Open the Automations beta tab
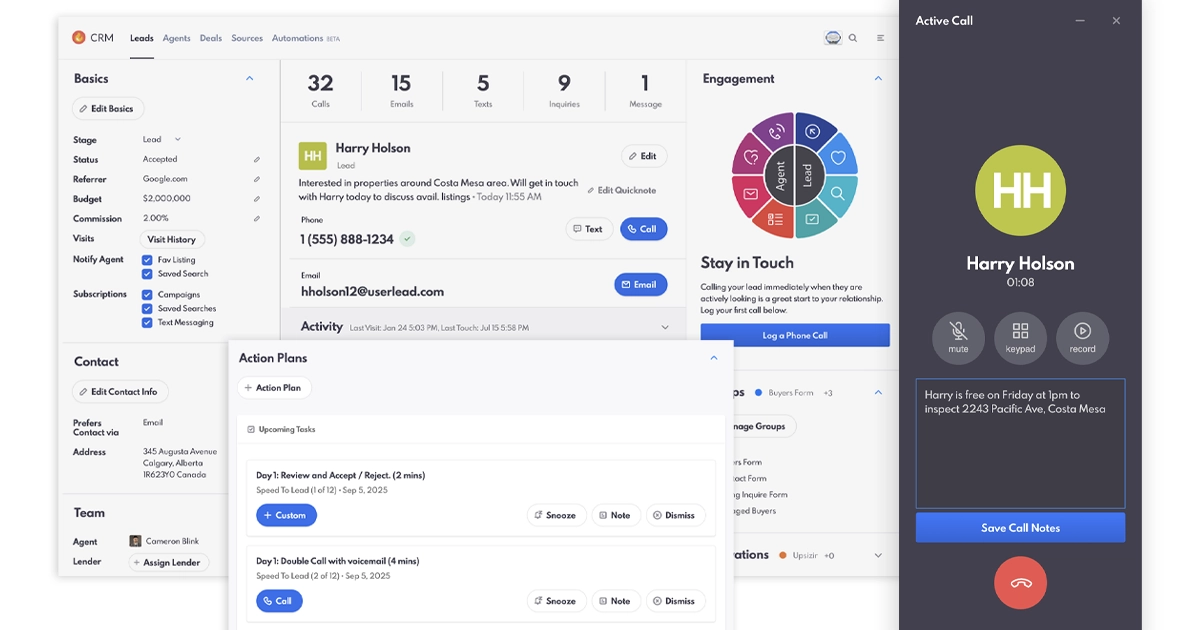Image resolution: width=1200 pixels, height=630 pixels. tap(306, 38)
